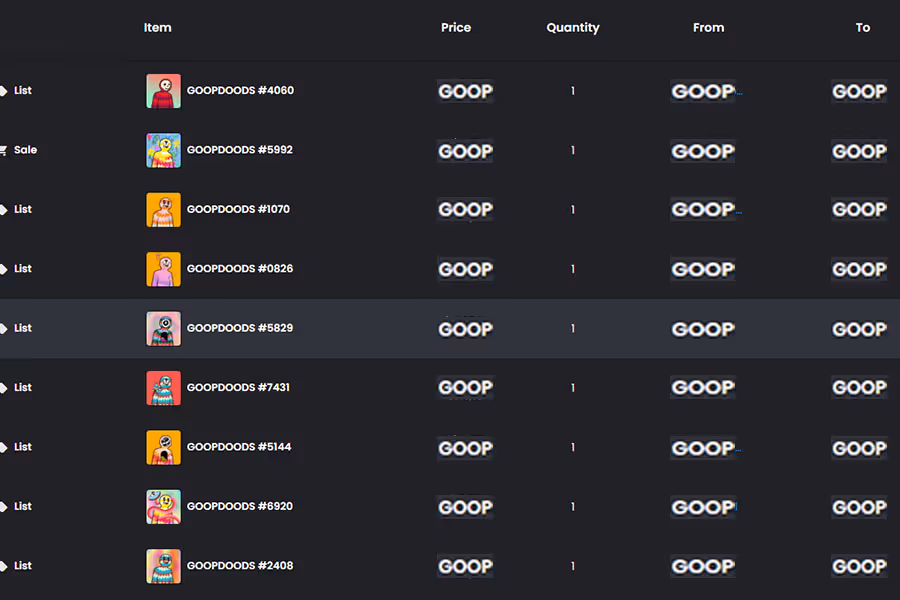Screen dimensions: 900x600
Task: Open the GOOPDOODS #5144 item link
Action: [239, 447]
